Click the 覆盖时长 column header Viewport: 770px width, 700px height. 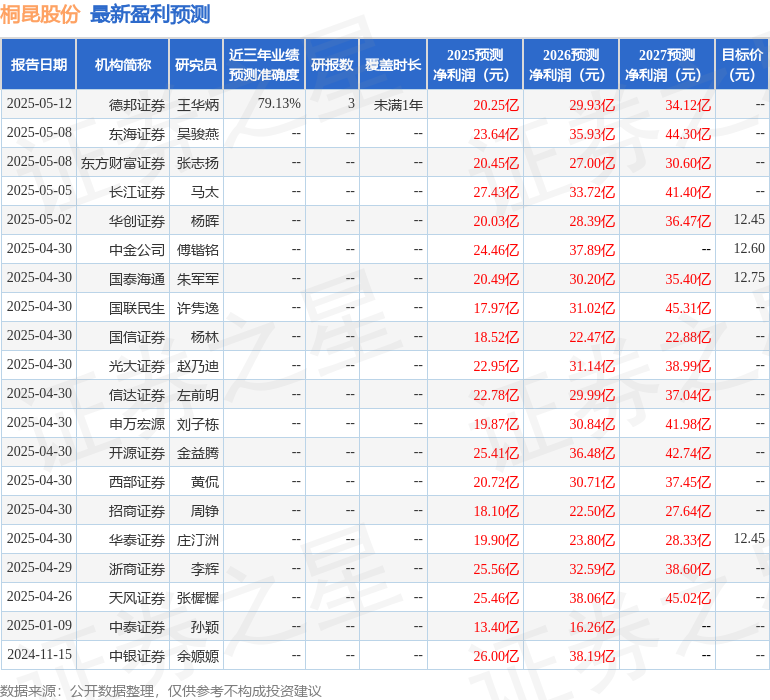click(x=393, y=65)
